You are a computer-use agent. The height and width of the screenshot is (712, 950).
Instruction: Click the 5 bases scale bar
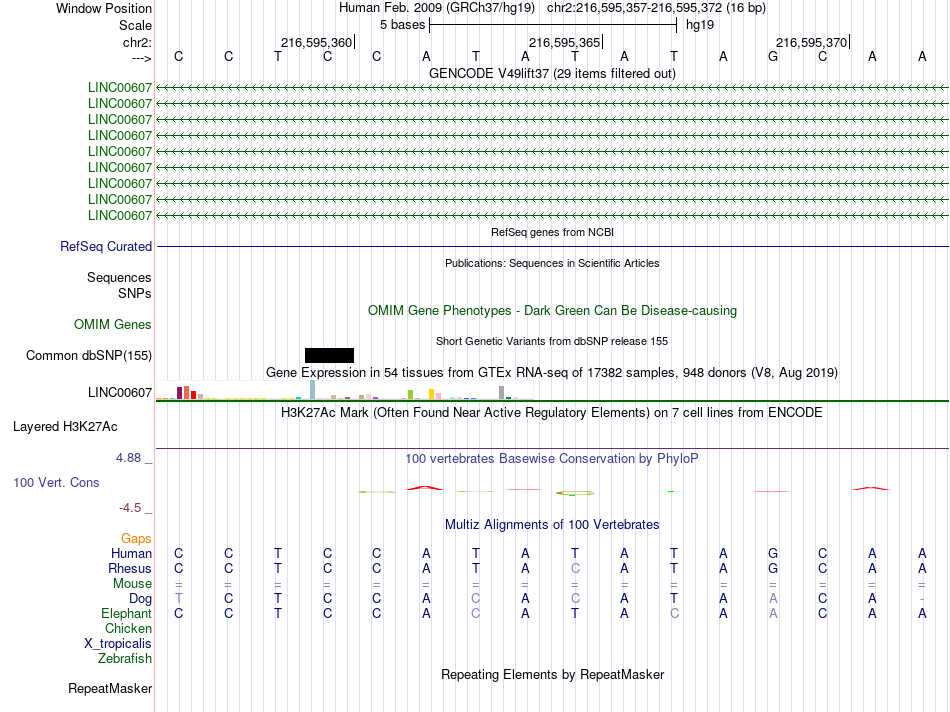point(553,25)
